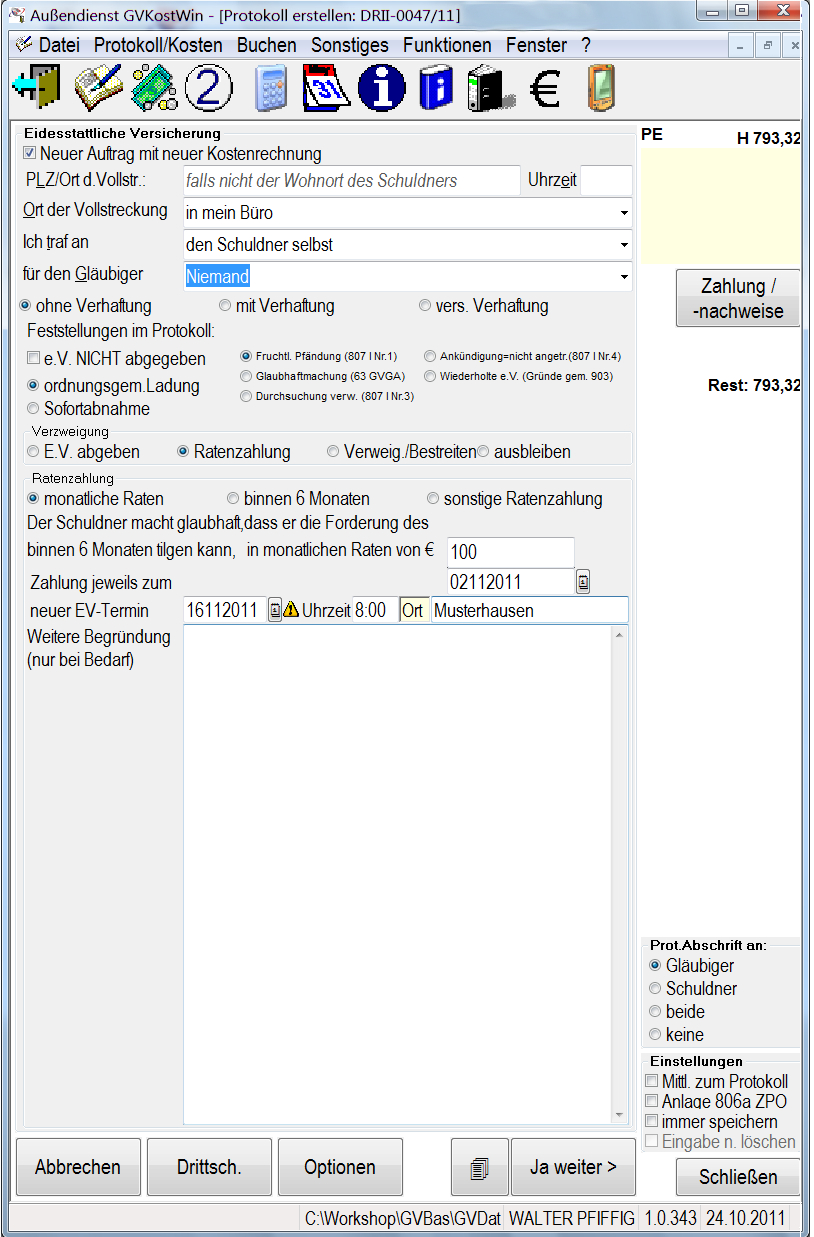Expand the 'Ort der Vollstreckung' dropdown

tap(624, 213)
